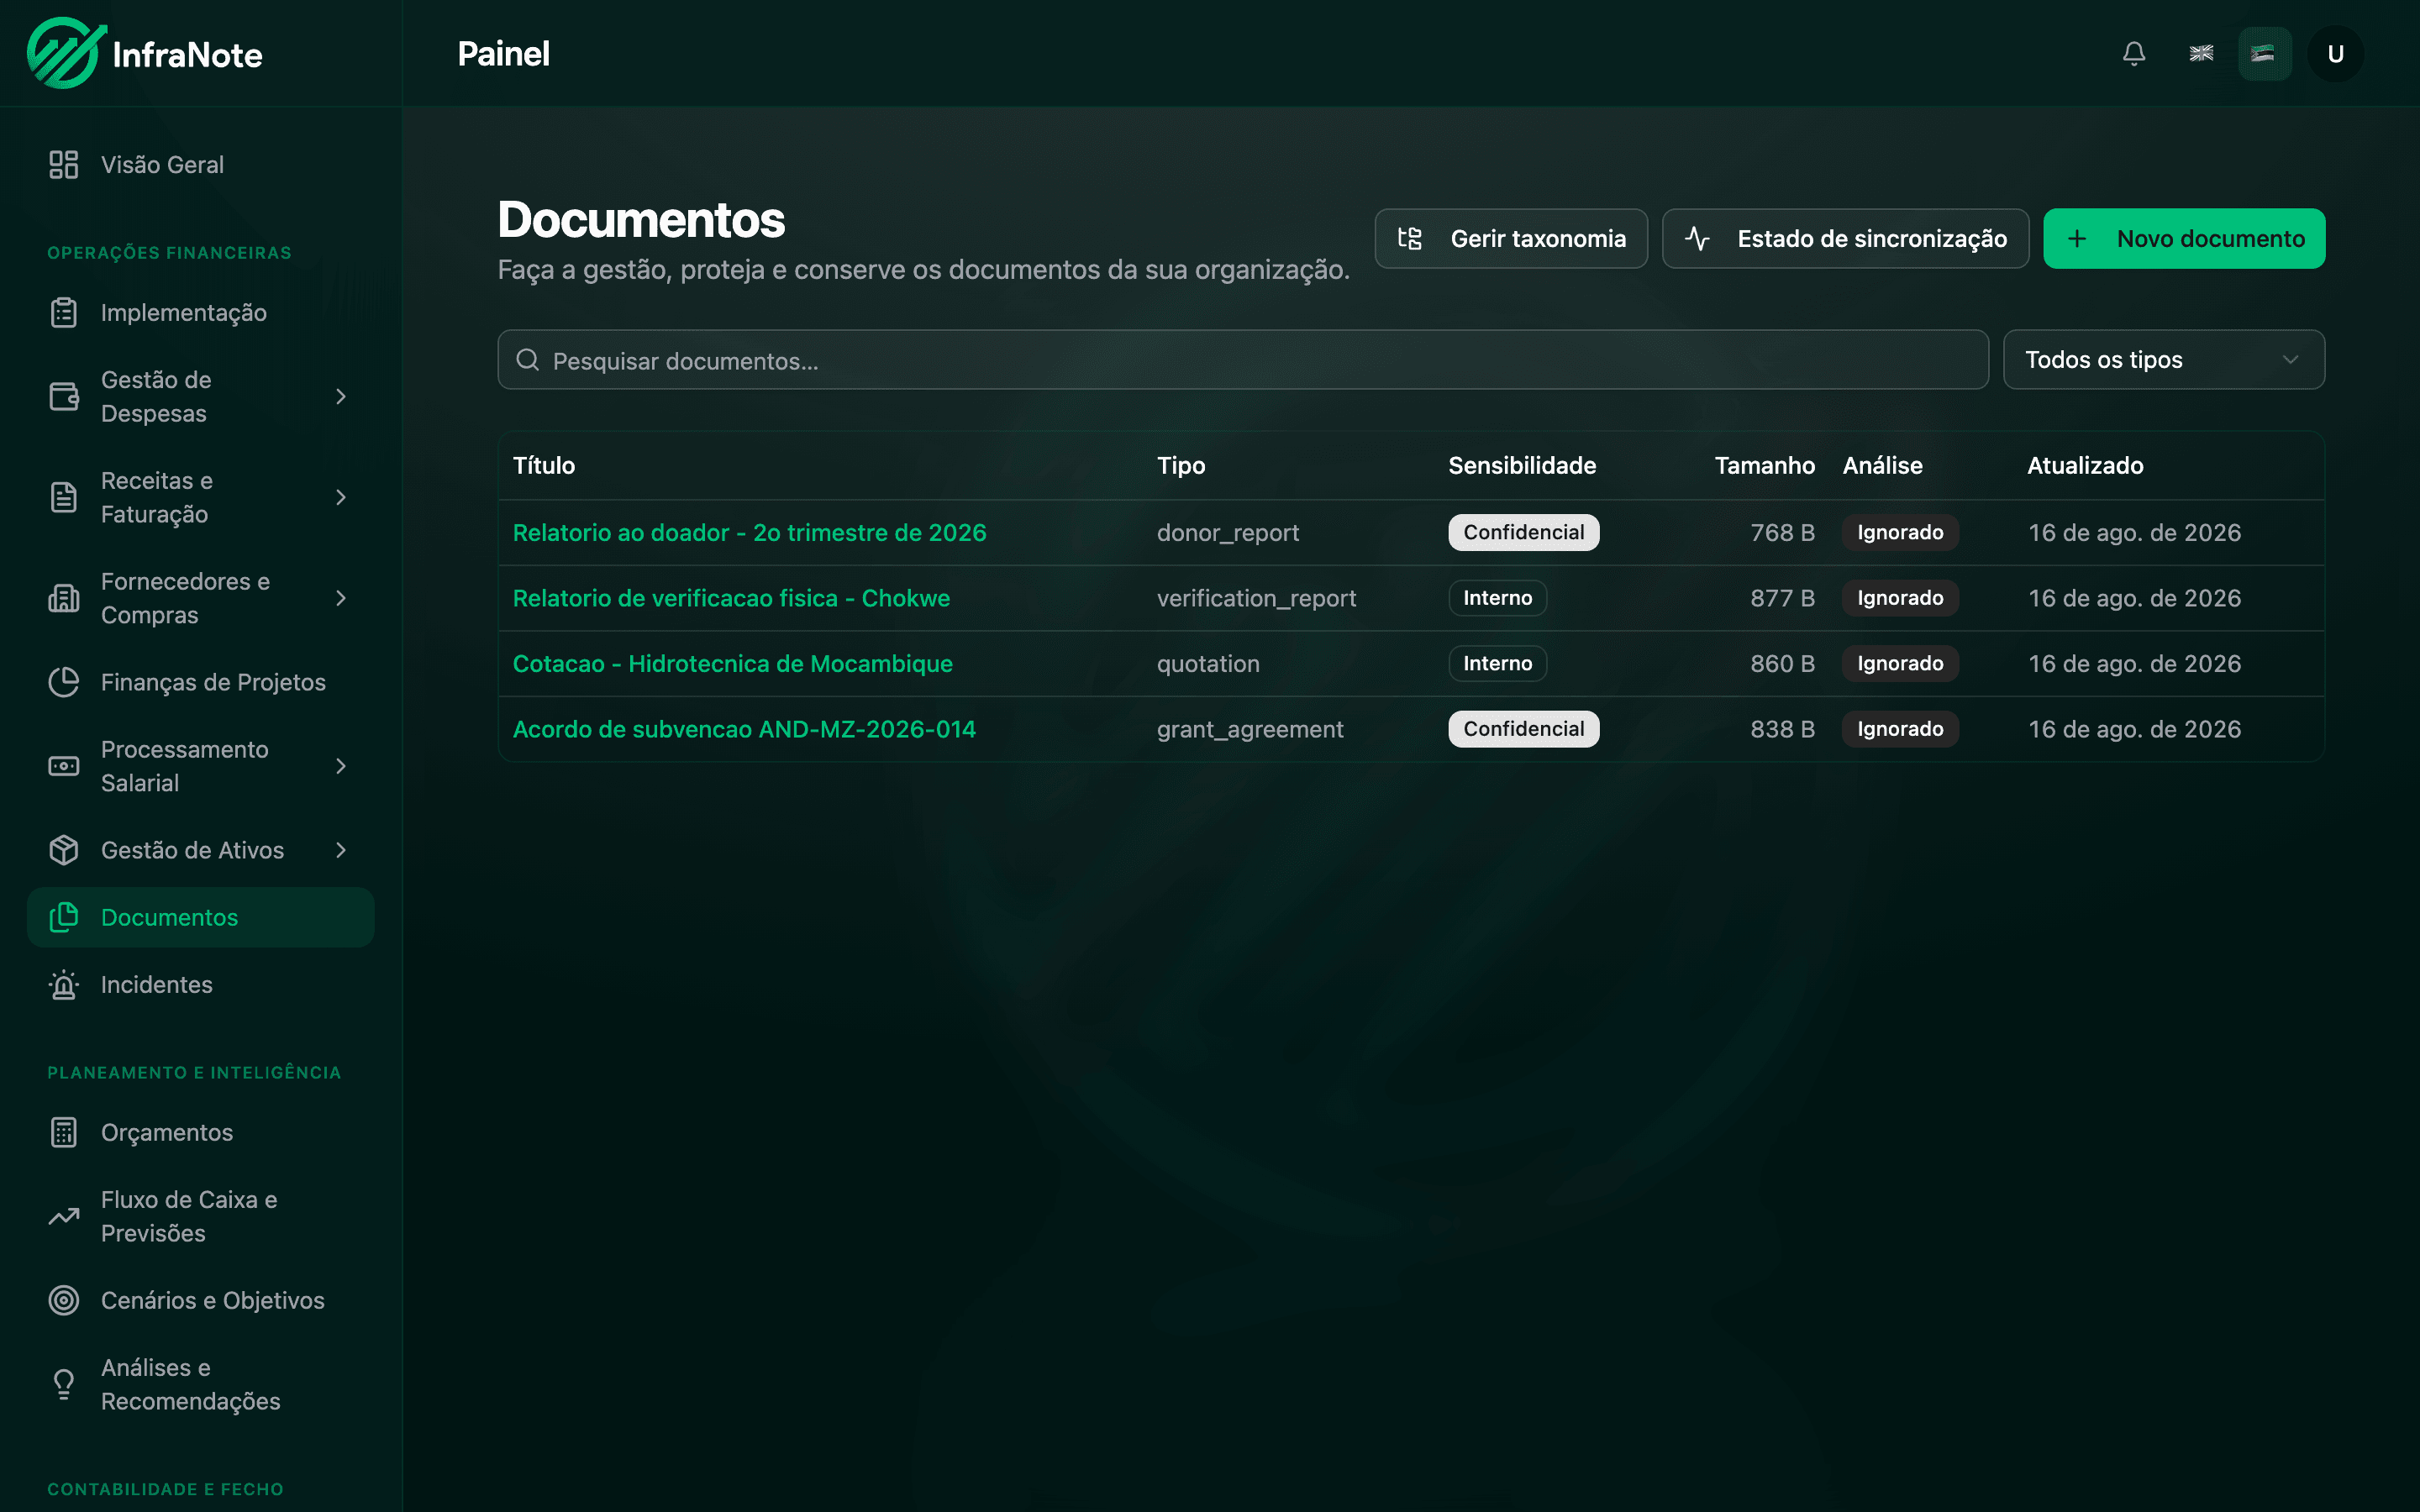Click Interno badge in verification_report row
The height and width of the screenshot is (1512, 2420).
1497,598
